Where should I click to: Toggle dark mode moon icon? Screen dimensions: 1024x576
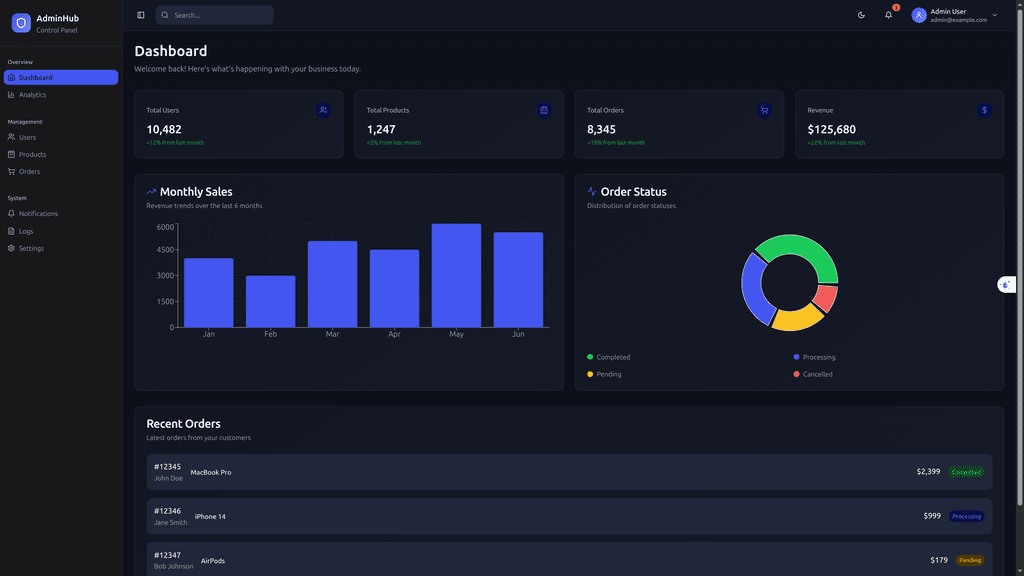(862, 15)
